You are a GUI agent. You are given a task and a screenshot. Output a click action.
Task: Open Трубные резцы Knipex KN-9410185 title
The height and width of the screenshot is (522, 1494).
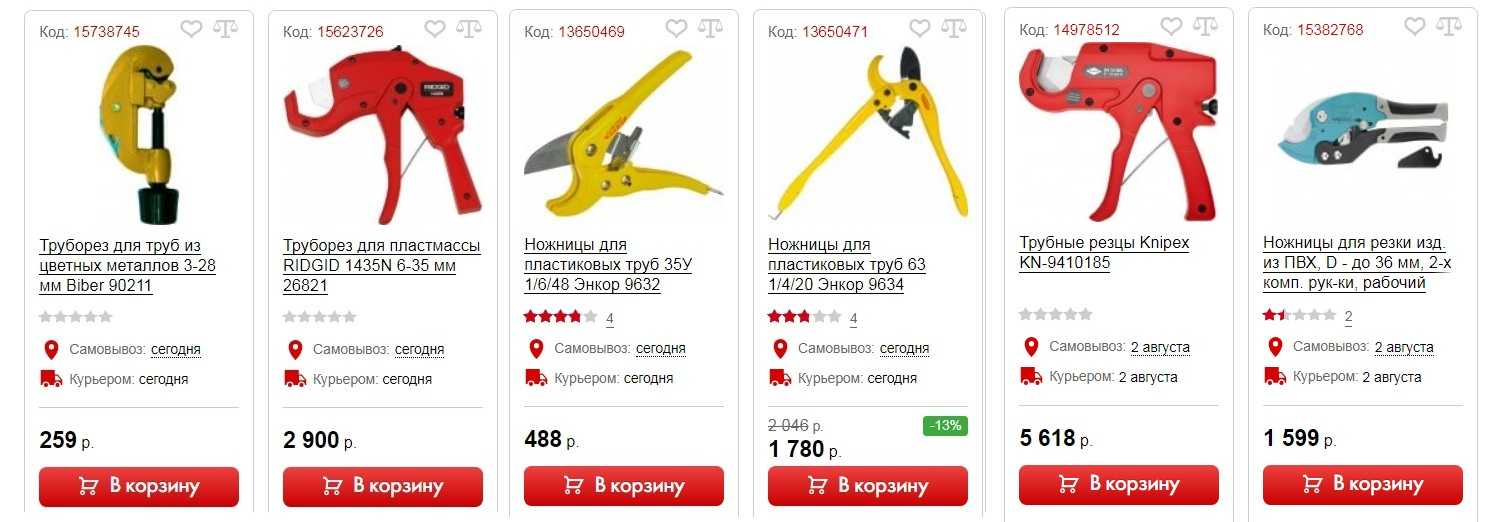(x=1104, y=253)
